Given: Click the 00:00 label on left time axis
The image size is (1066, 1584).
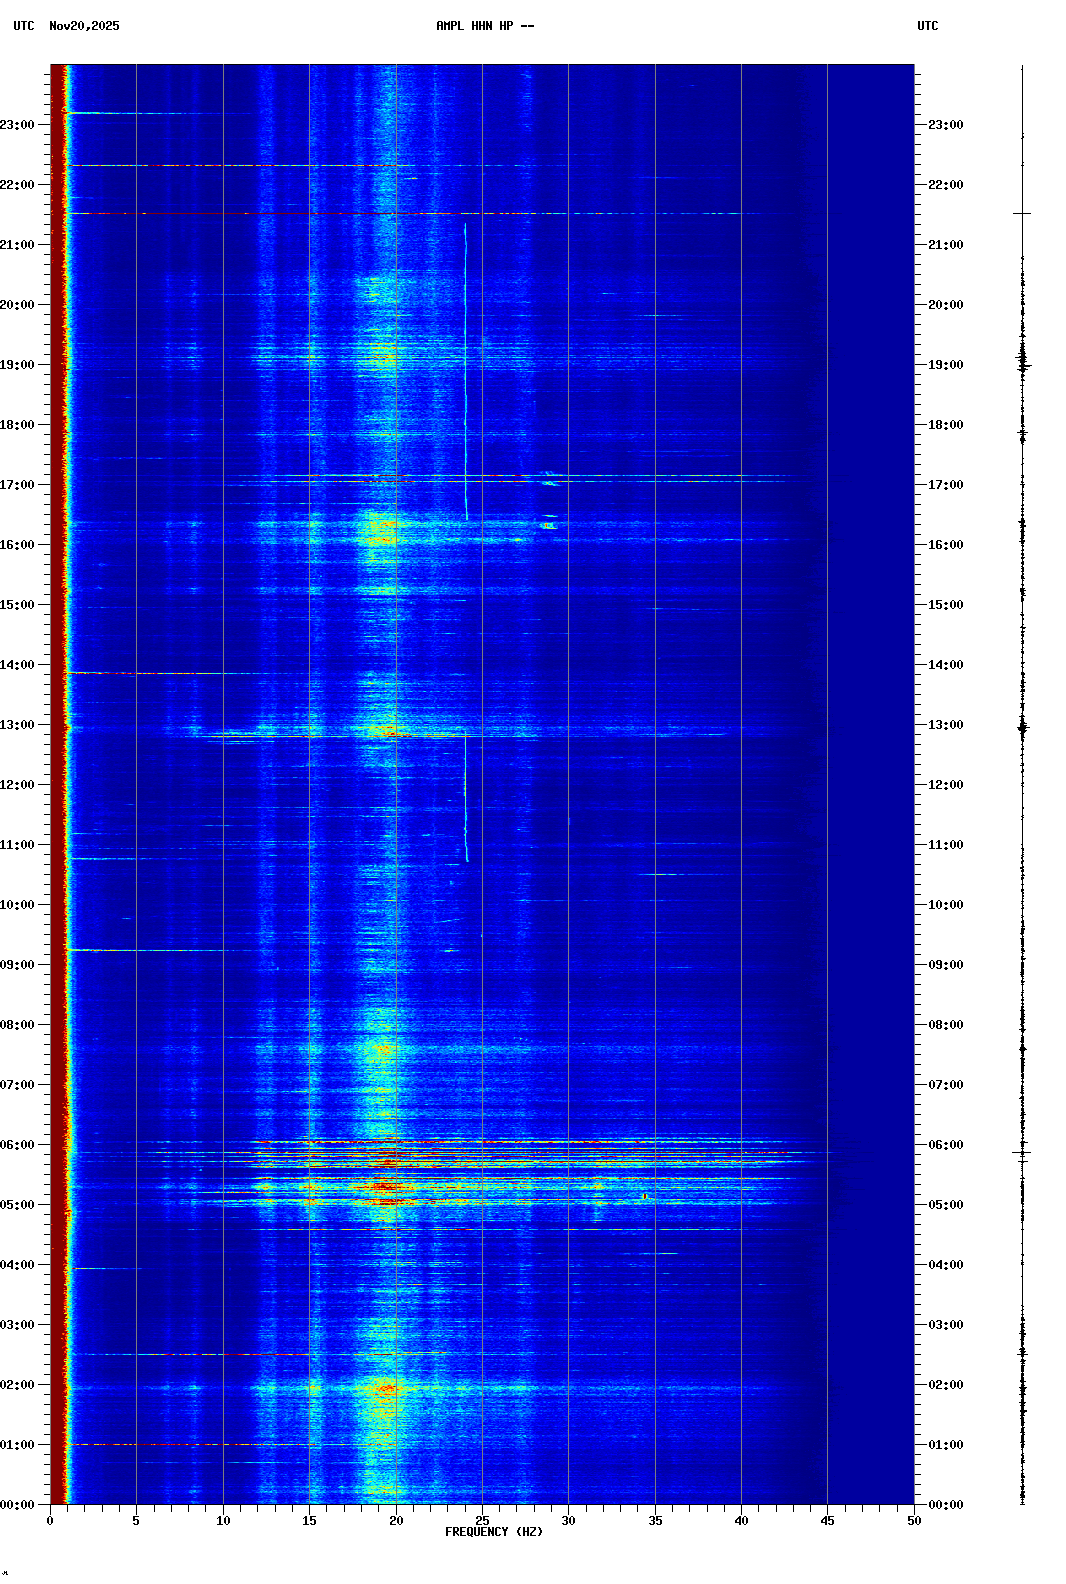Looking at the screenshot, I should coord(18,1505).
